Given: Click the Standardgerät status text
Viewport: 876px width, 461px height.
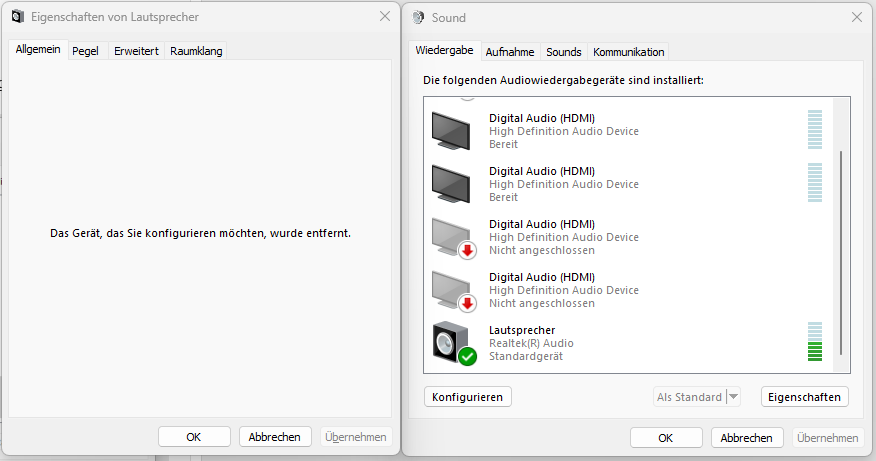Looking at the screenshot, I should pyautogui.click(x=526, y=357).
